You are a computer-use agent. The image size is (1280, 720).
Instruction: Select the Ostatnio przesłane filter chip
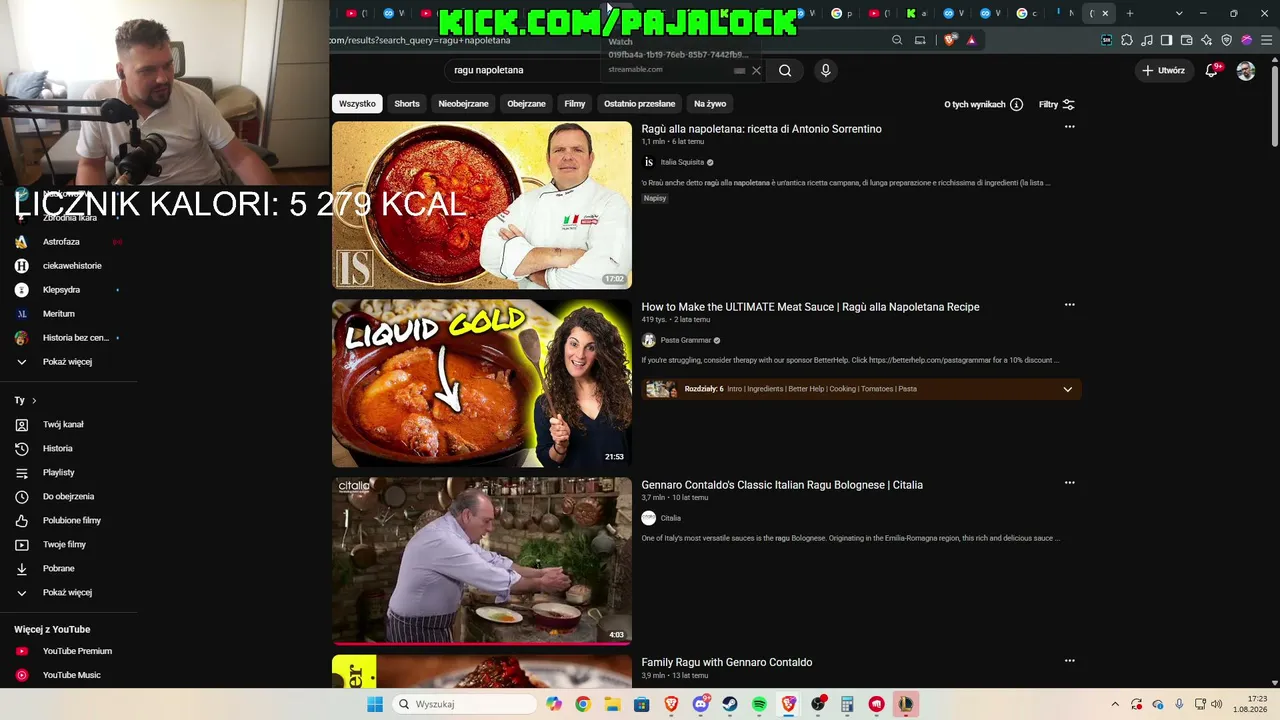point(640,104)
